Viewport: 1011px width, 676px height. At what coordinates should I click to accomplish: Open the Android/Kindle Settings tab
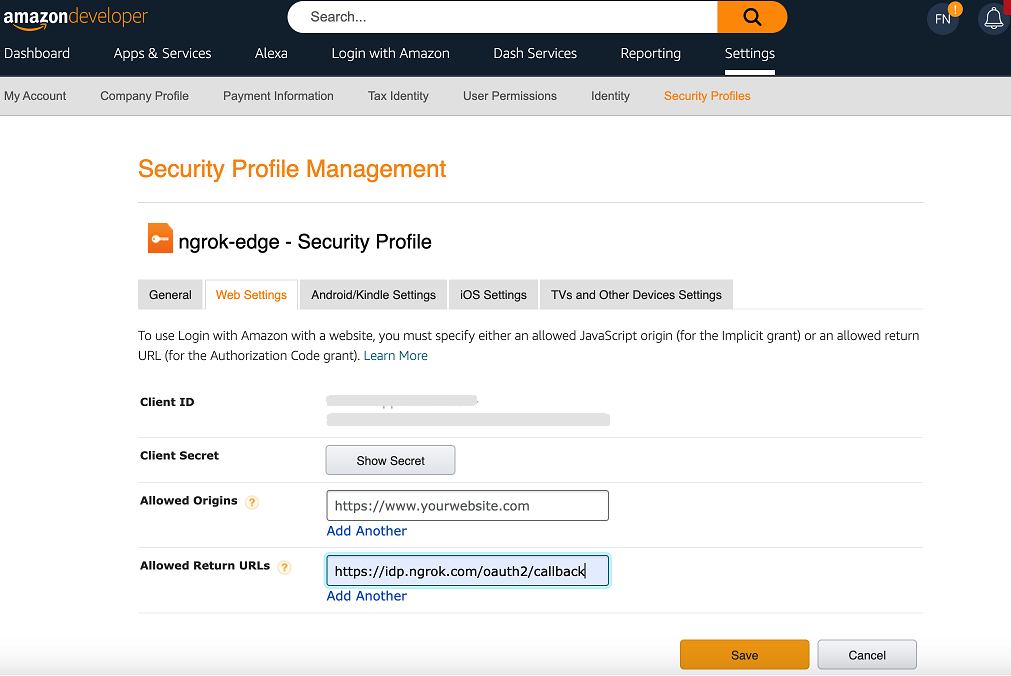tap(373, 295)
